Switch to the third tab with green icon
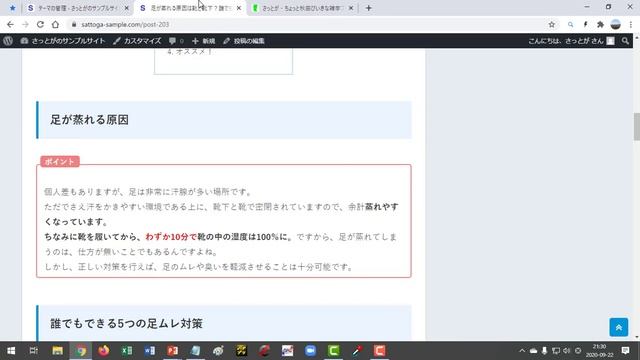 (302, 8)
